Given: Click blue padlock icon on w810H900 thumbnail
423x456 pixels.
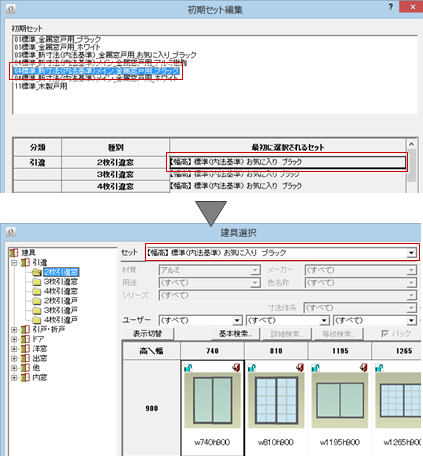Looking at the screenshot, I should 252,368.
